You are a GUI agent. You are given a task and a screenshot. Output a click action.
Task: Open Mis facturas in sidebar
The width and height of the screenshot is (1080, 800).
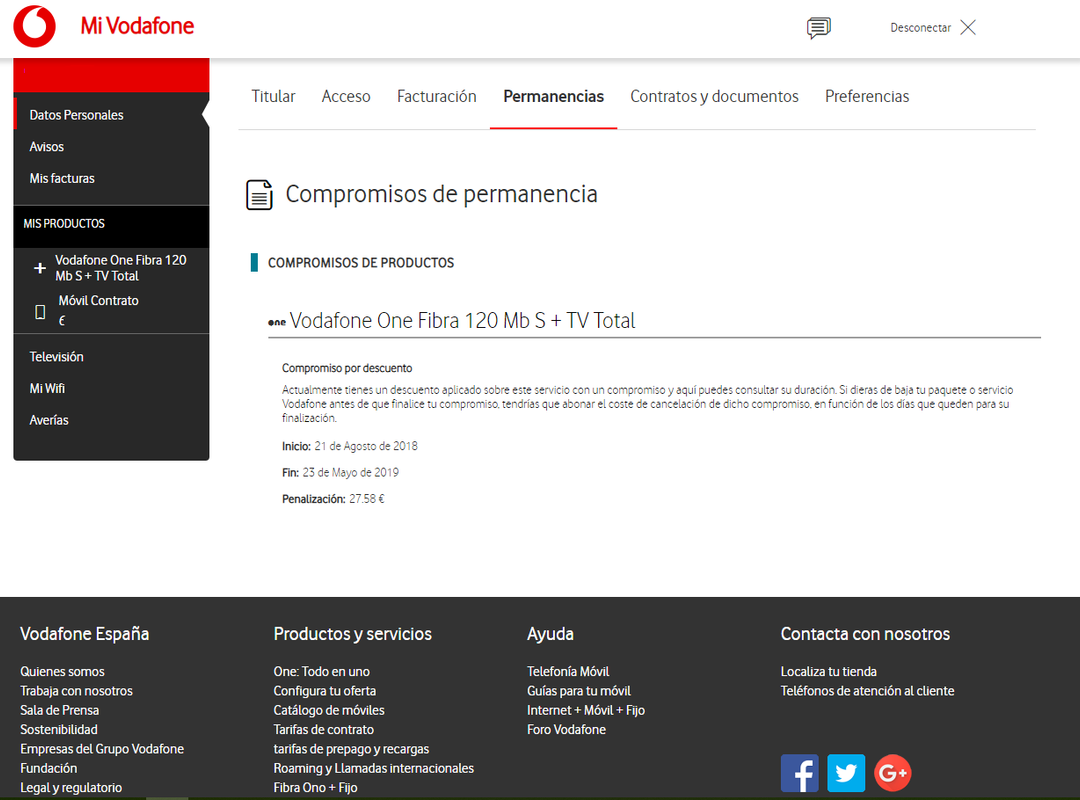(62, 178)
